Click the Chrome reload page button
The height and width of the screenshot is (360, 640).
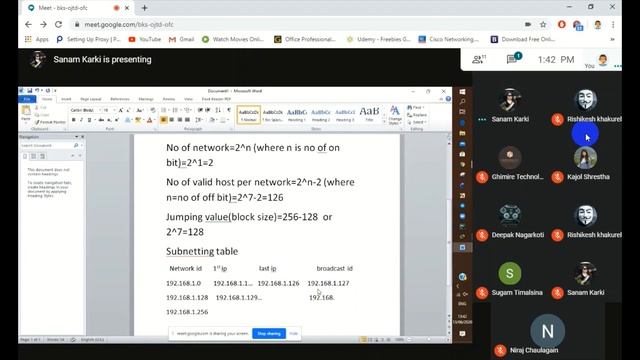click(x=58, y=24)
